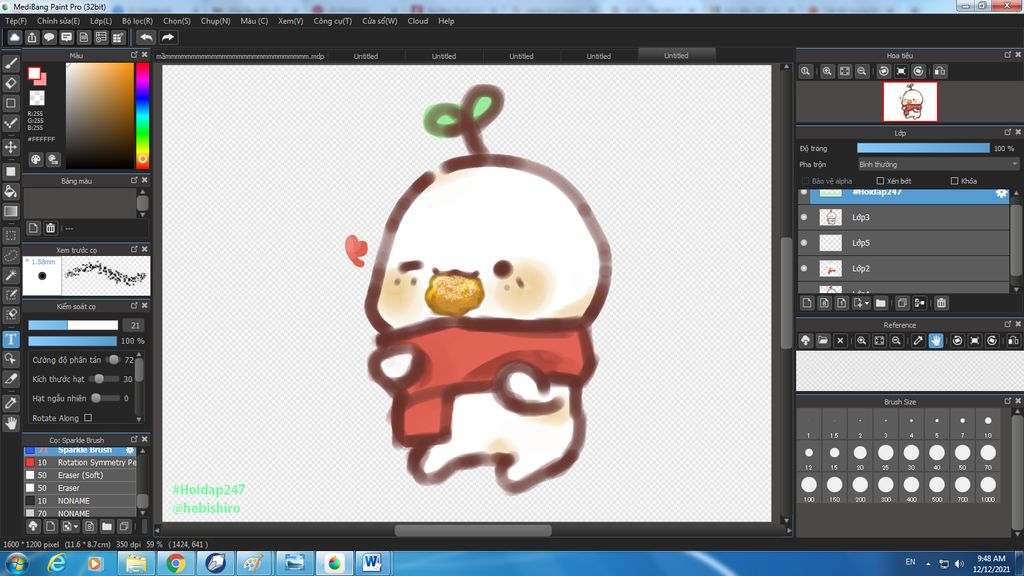Screen dimensions: 1024x576
Task: Select the rectangular selection tool
Action: [10, 236]
